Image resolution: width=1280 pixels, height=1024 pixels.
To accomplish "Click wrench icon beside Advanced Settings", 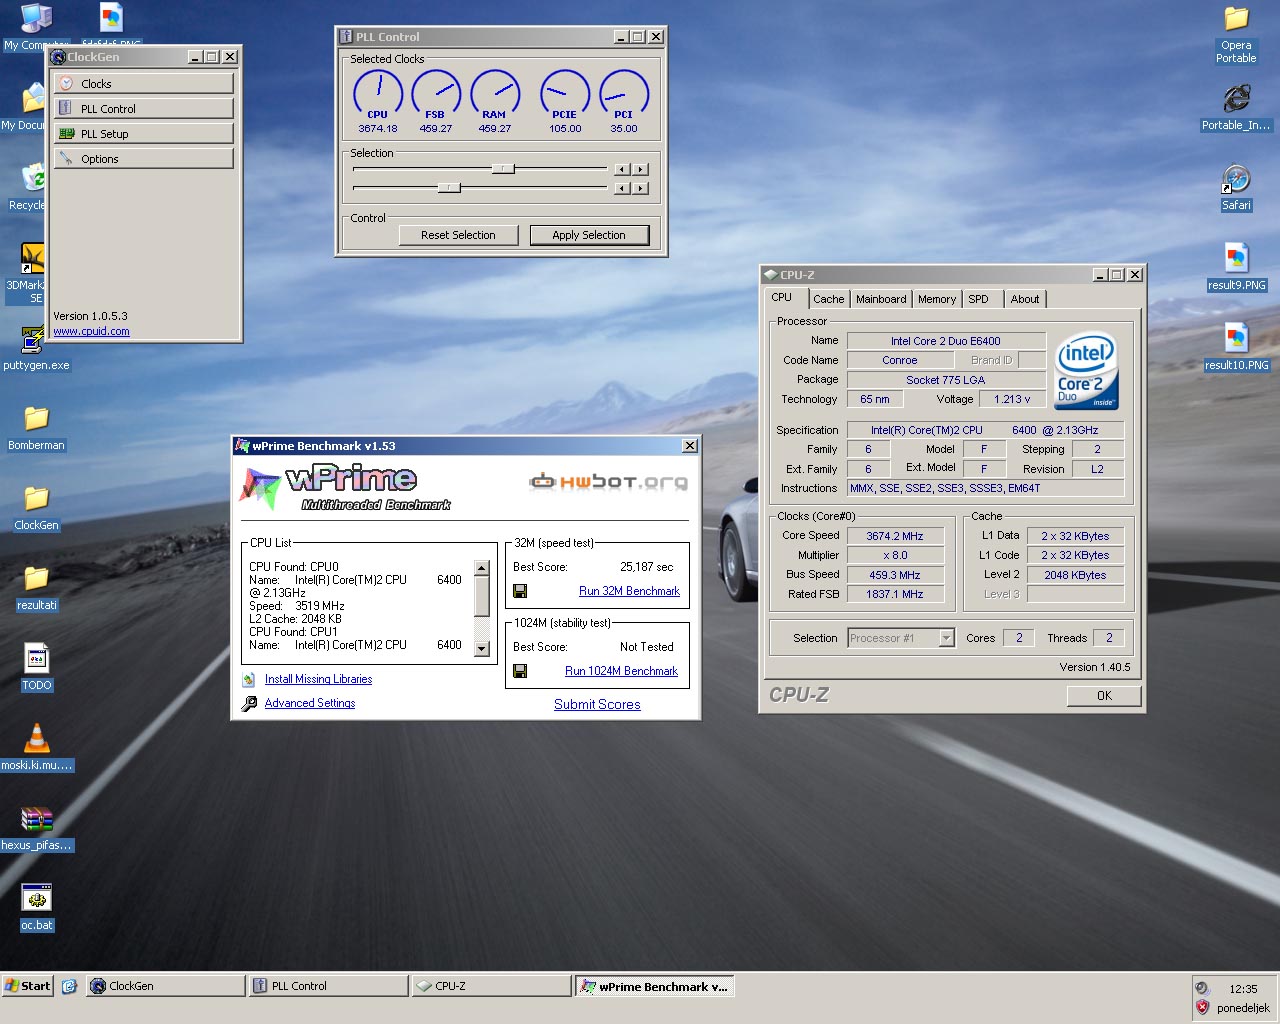I will pos(249,704).
